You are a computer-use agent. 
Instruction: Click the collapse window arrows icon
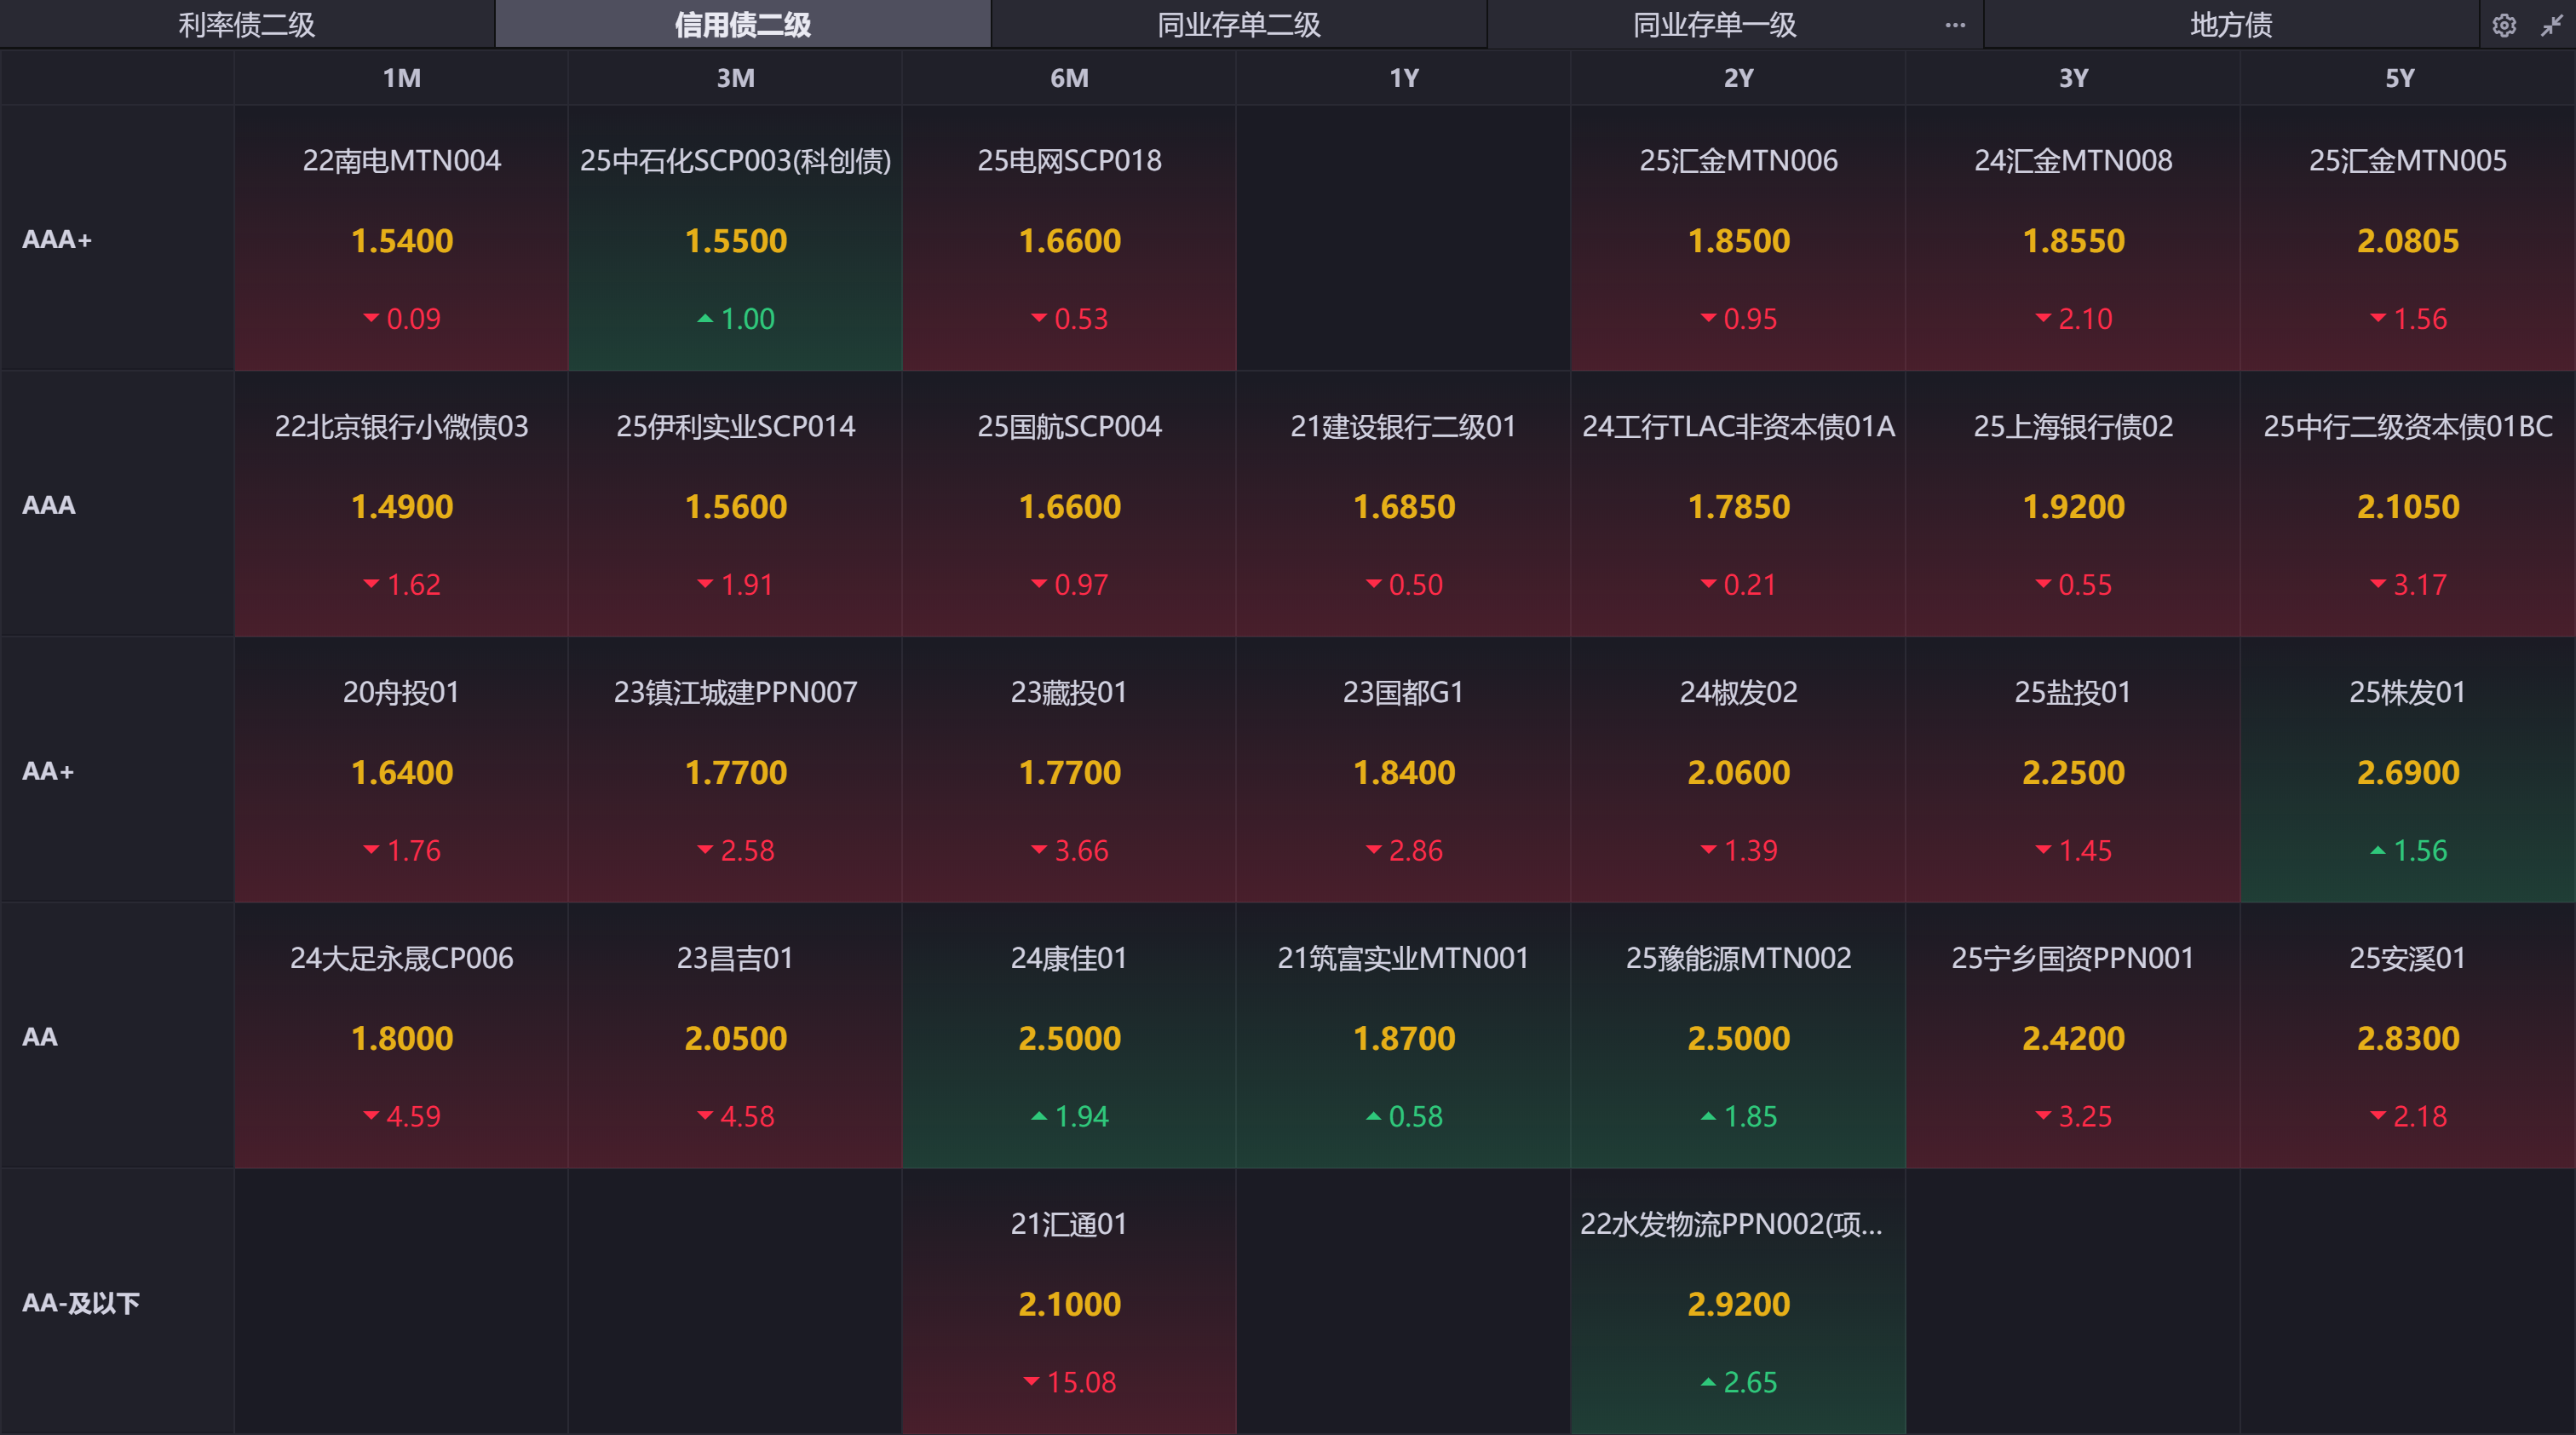2551,25
